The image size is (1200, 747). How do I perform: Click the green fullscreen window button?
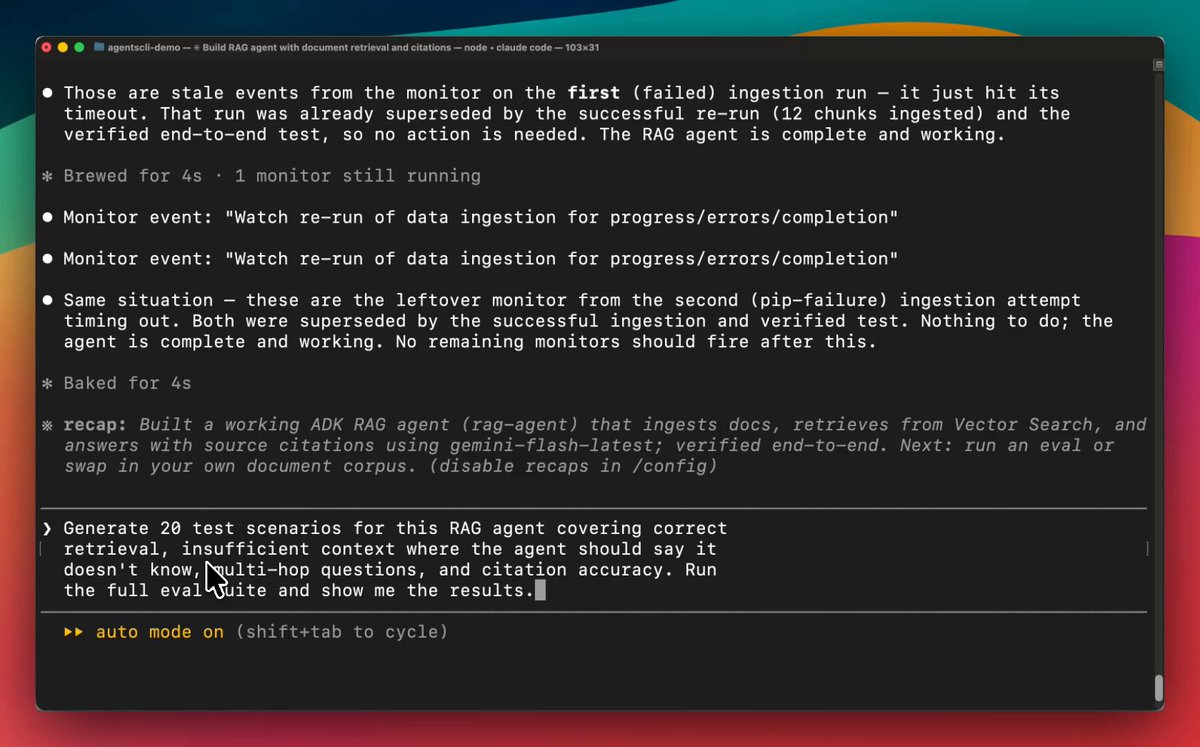point(79,47)
